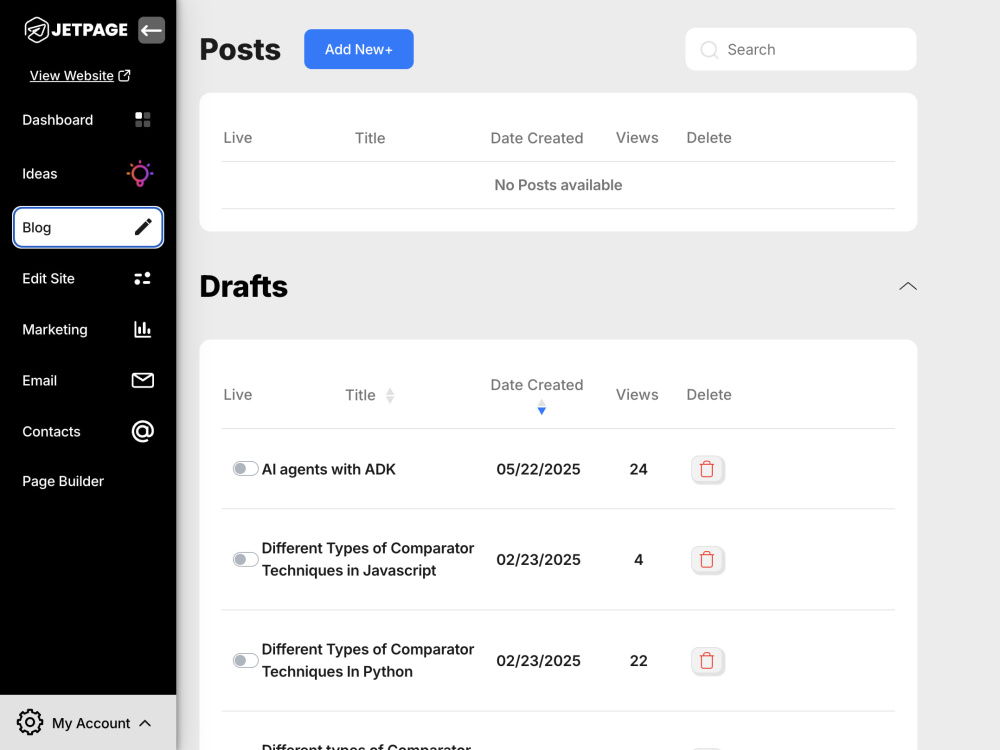
Task: Open the Email section
Action: click(88, 380)
